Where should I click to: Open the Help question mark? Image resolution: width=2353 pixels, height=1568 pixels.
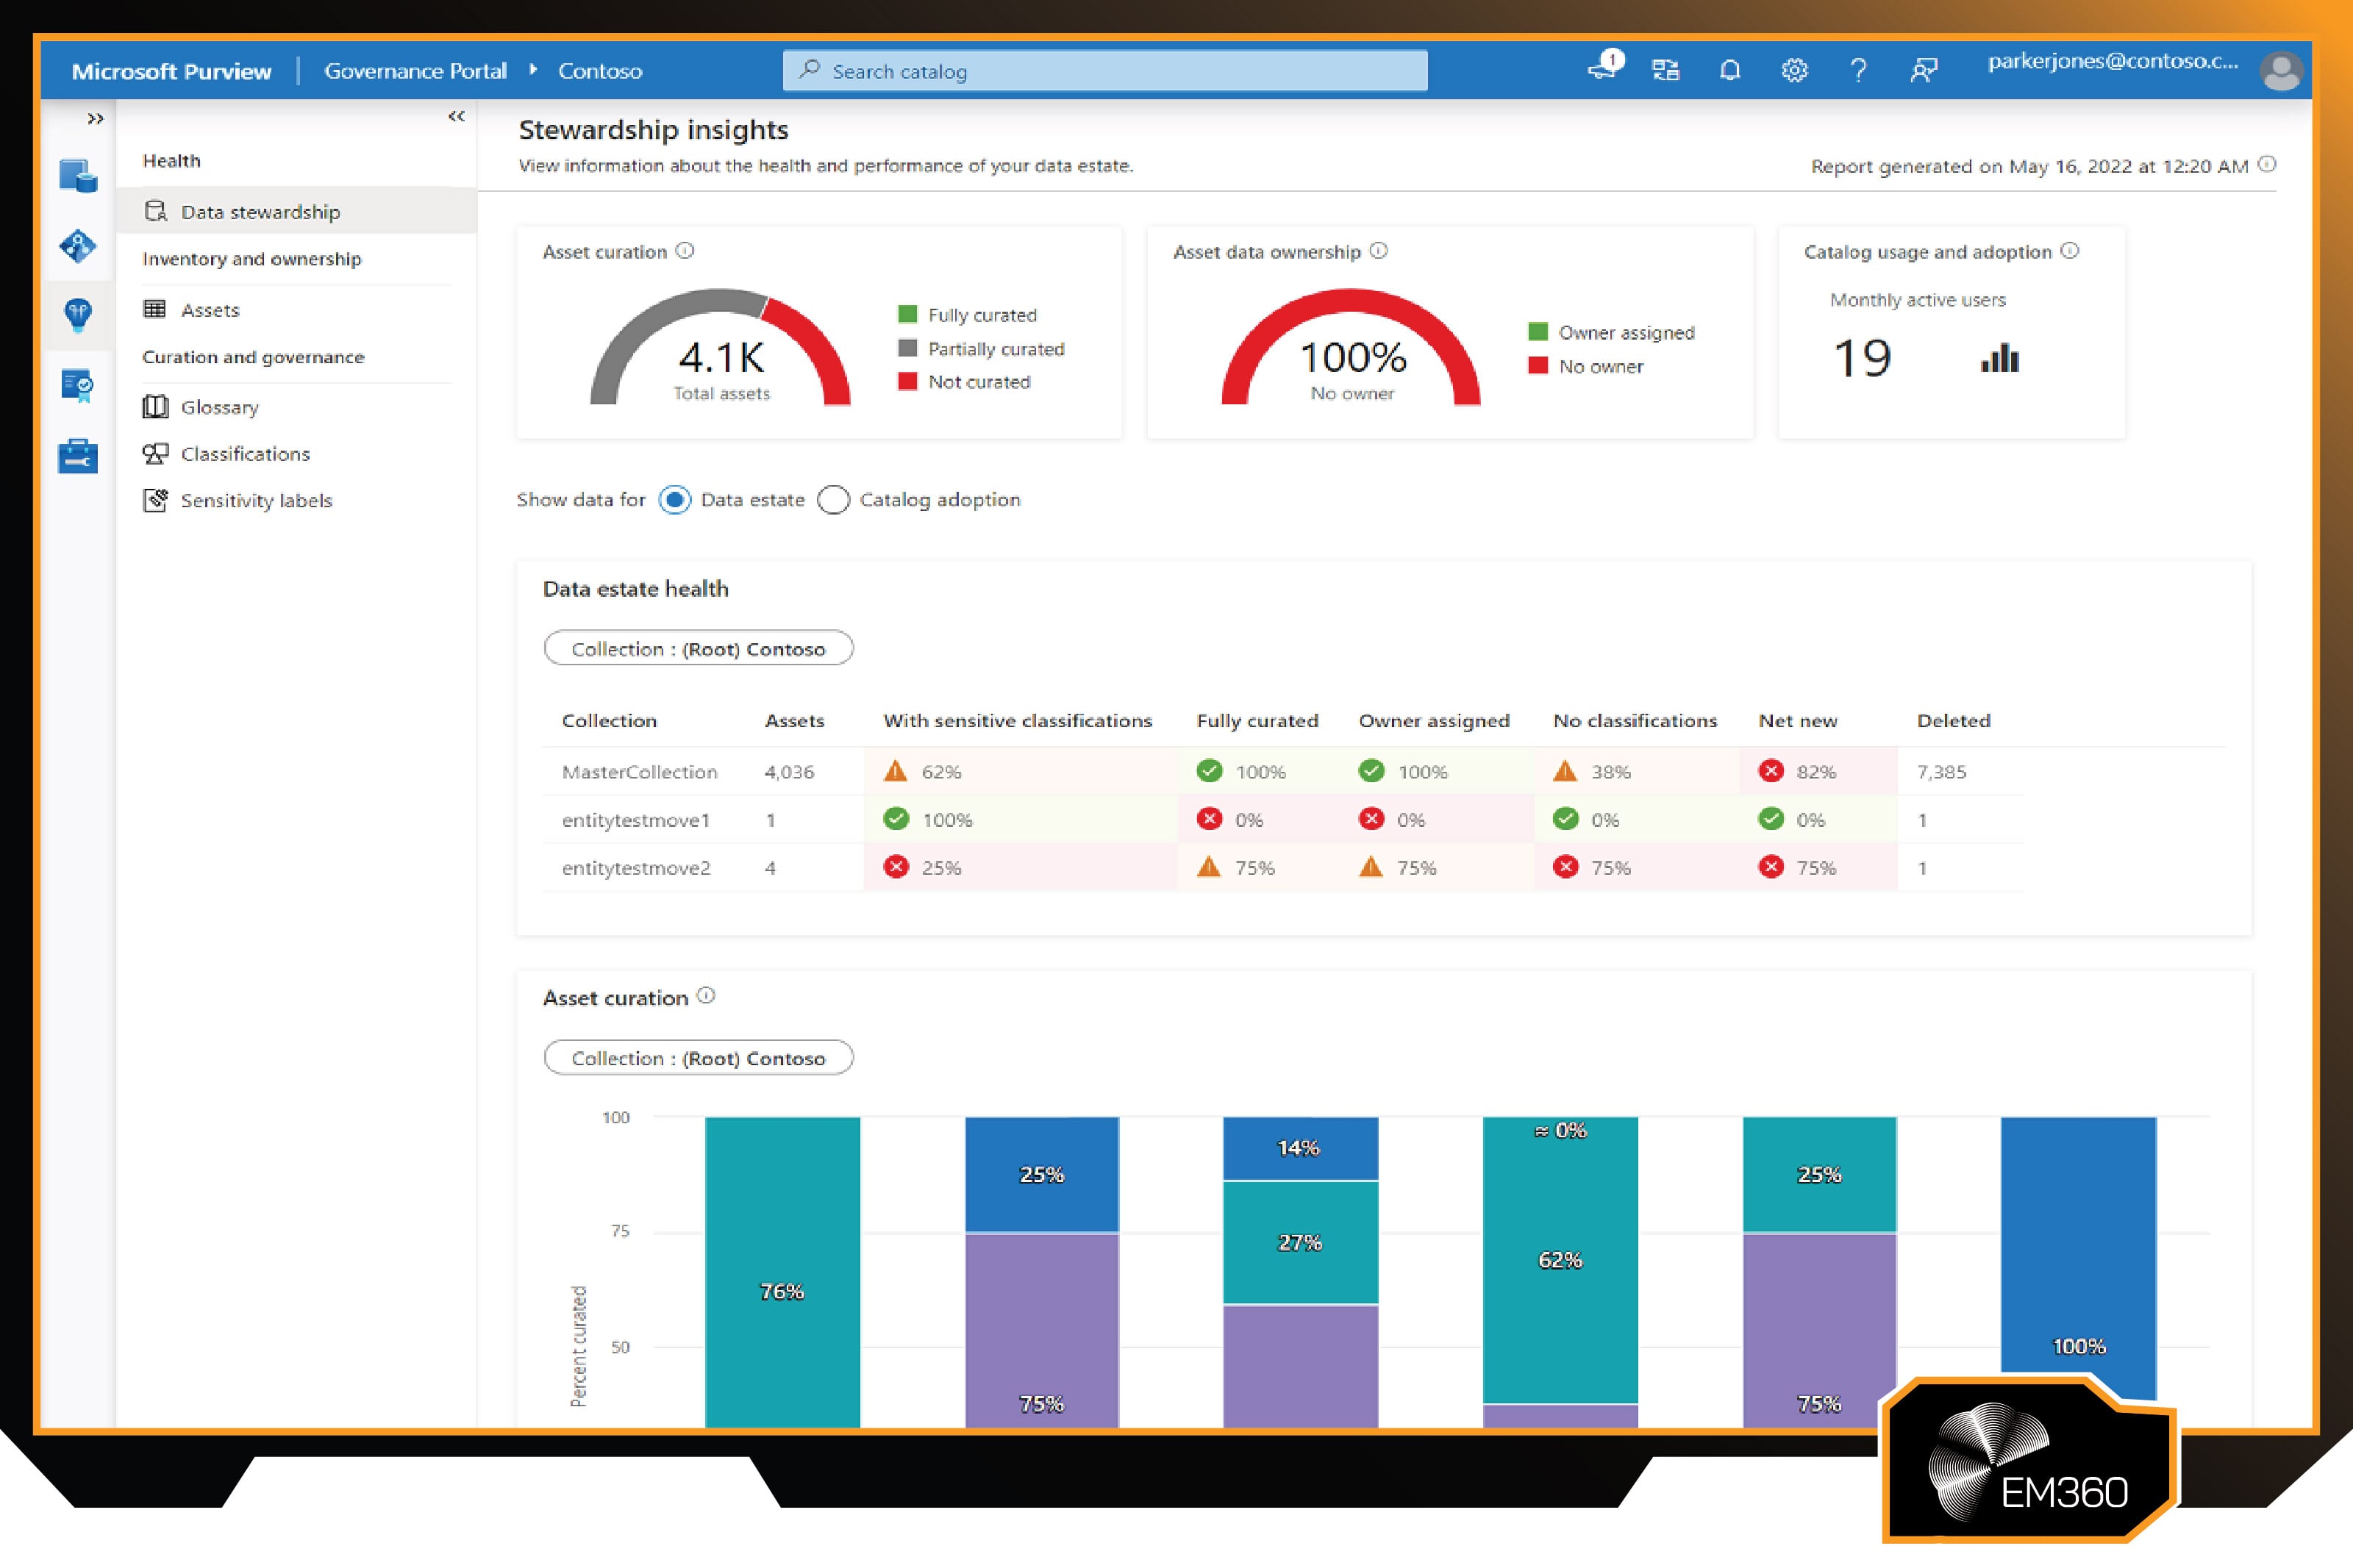pos(1858,70)
